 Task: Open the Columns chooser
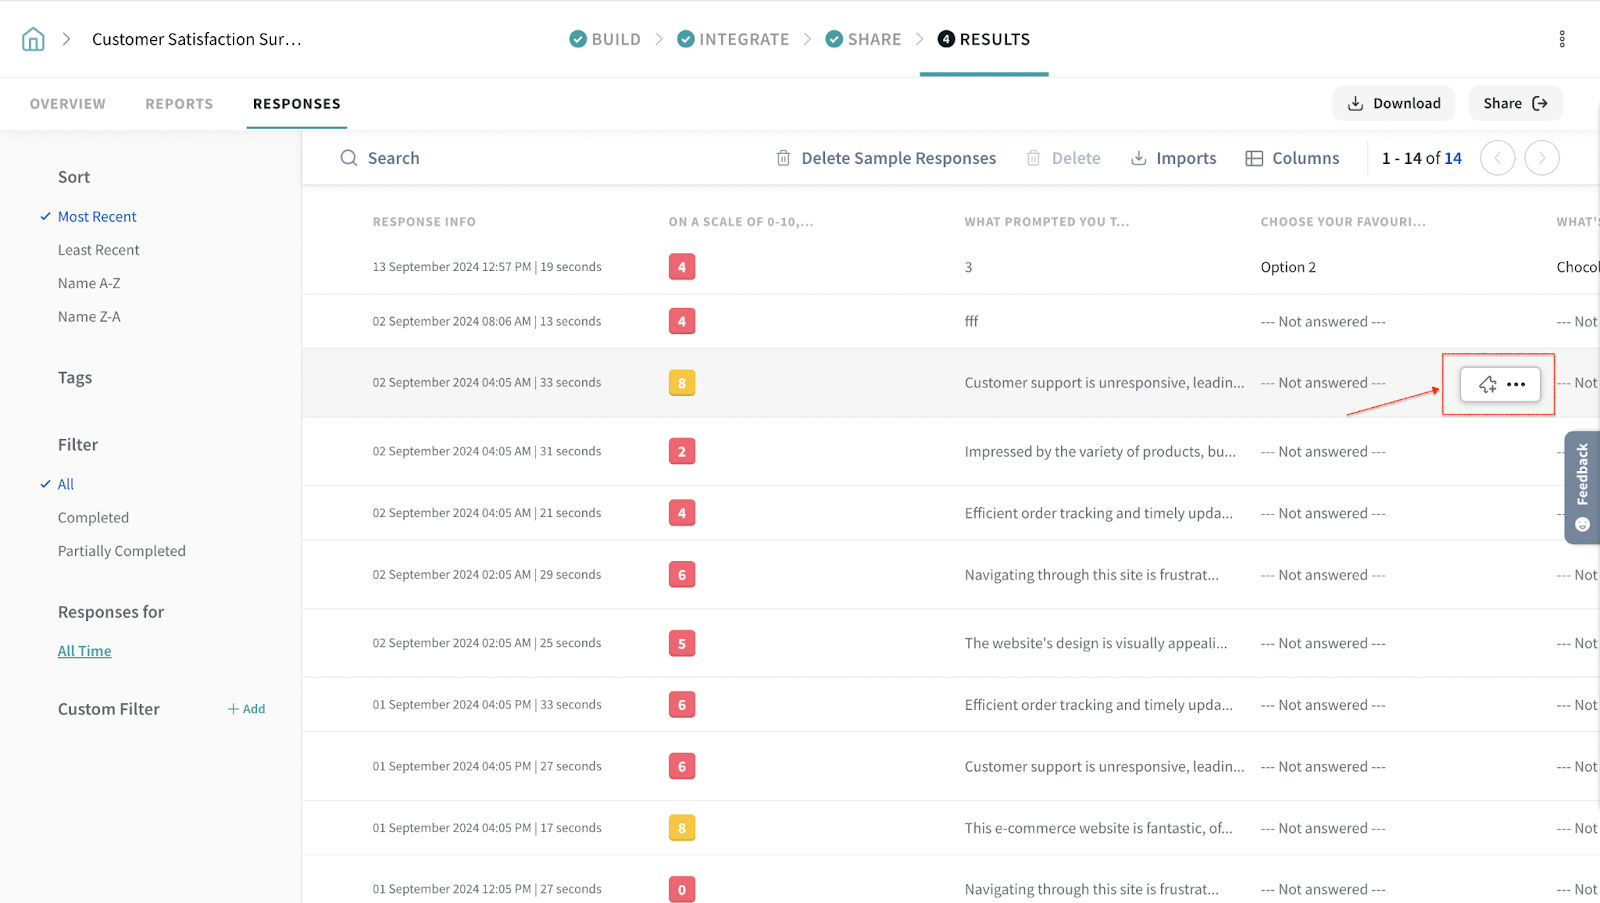(1292, 158)
